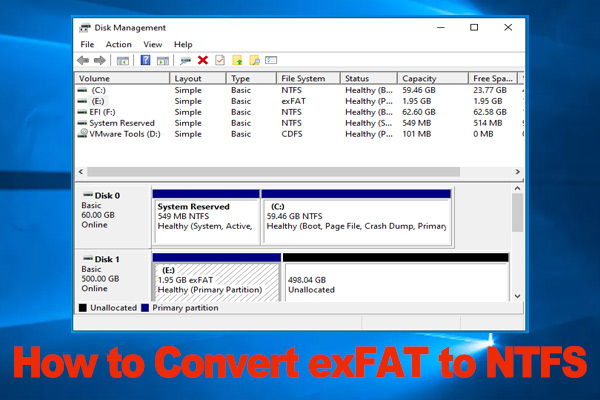This screenshot has height=400, width=600.
Task: Click the 59.46 GB capacity cell
Action: (419, 90)
